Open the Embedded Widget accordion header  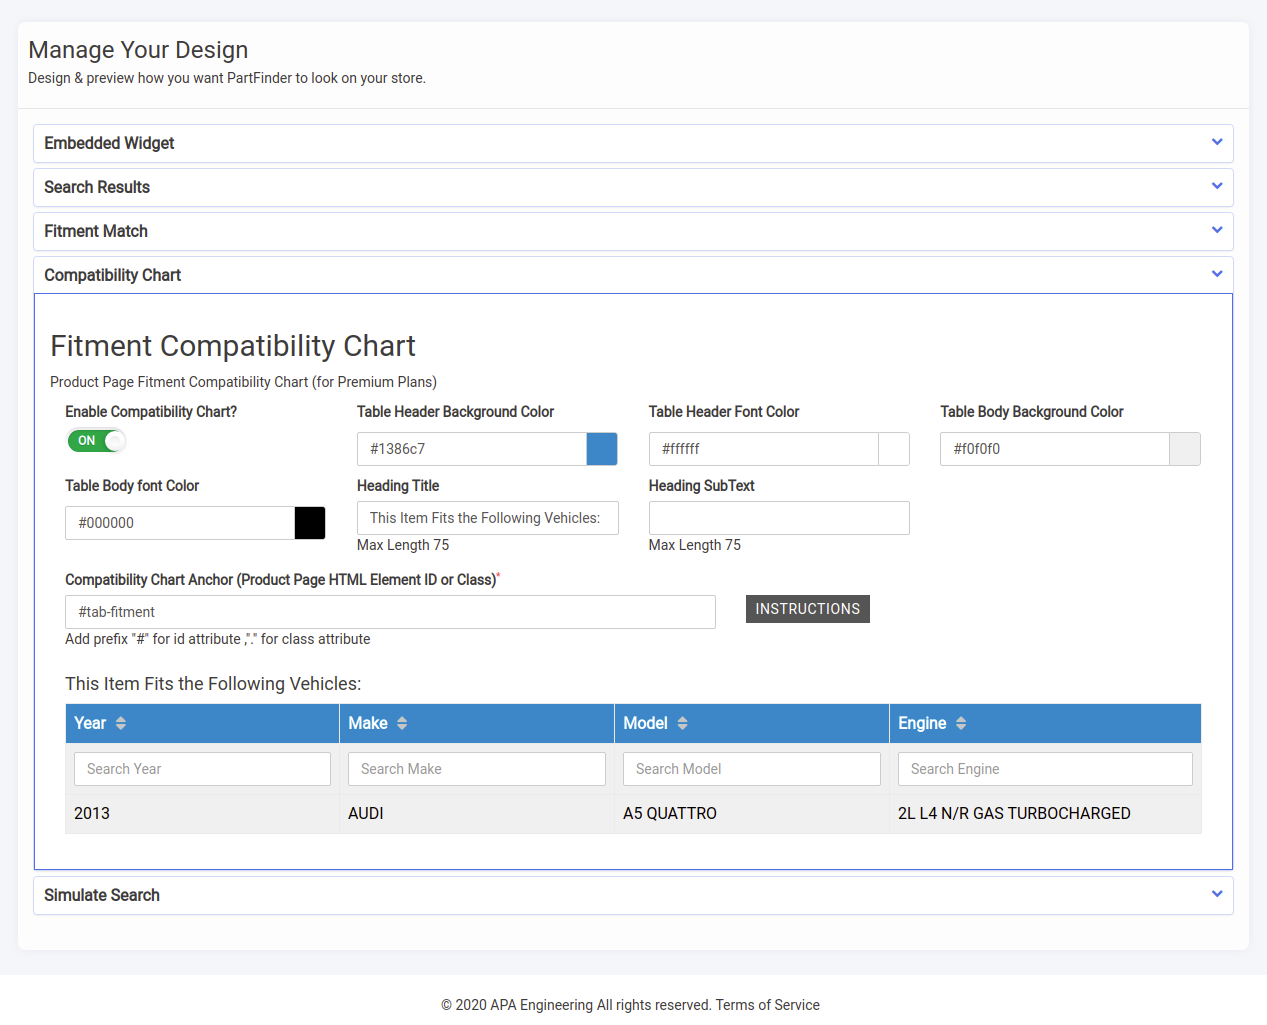point(633,143)
